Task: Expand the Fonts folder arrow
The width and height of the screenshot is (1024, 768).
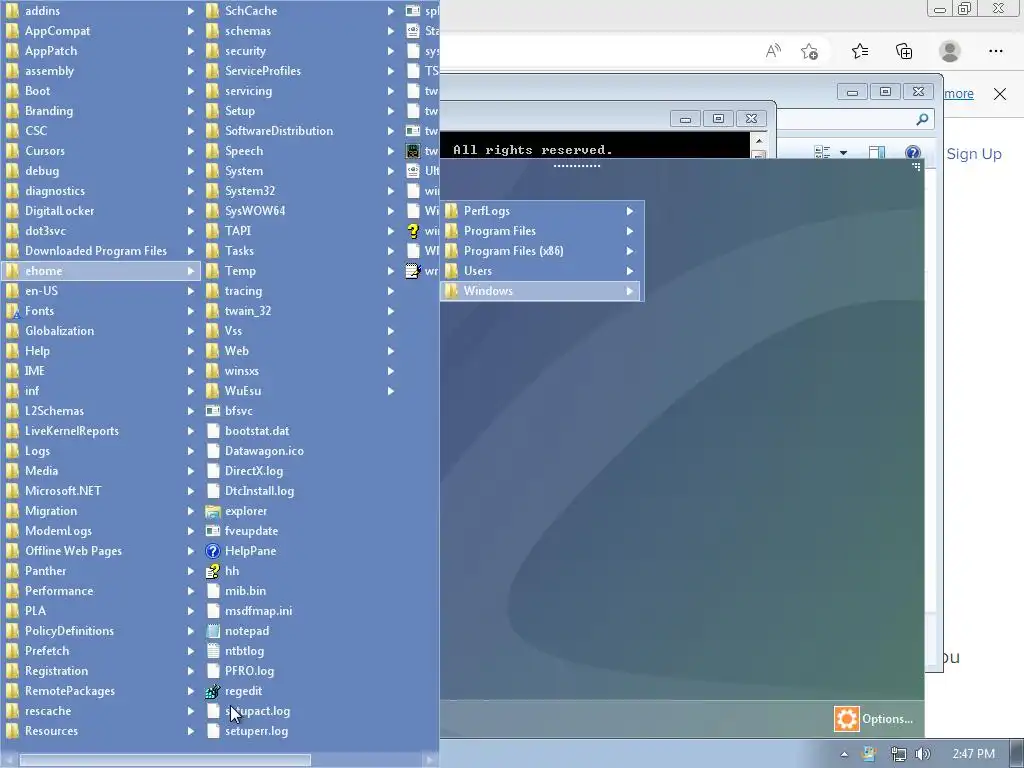Action: (191, 311)
